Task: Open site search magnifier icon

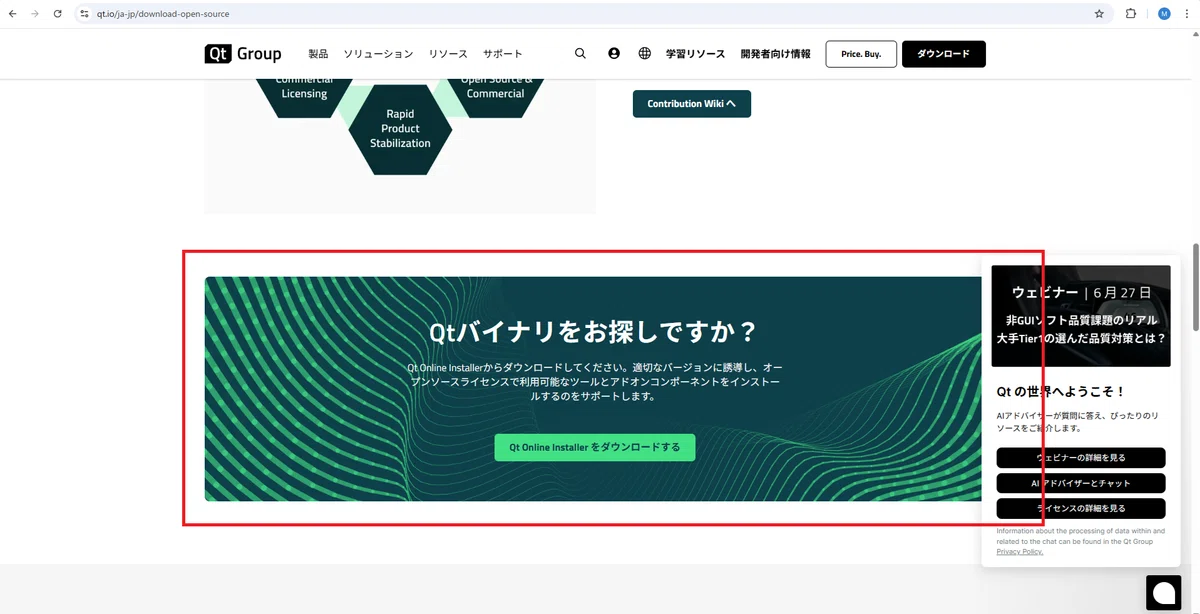Action: pos(580,54)
